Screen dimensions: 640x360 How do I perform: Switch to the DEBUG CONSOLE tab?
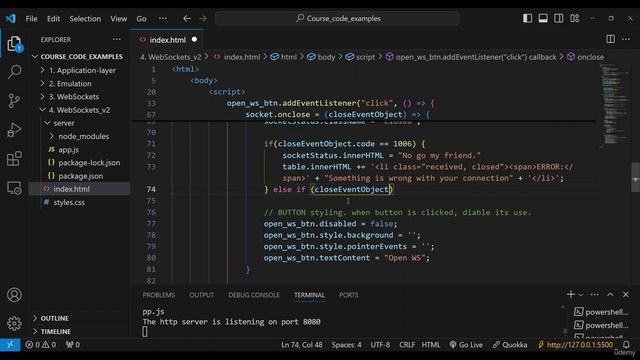[254, 295]
